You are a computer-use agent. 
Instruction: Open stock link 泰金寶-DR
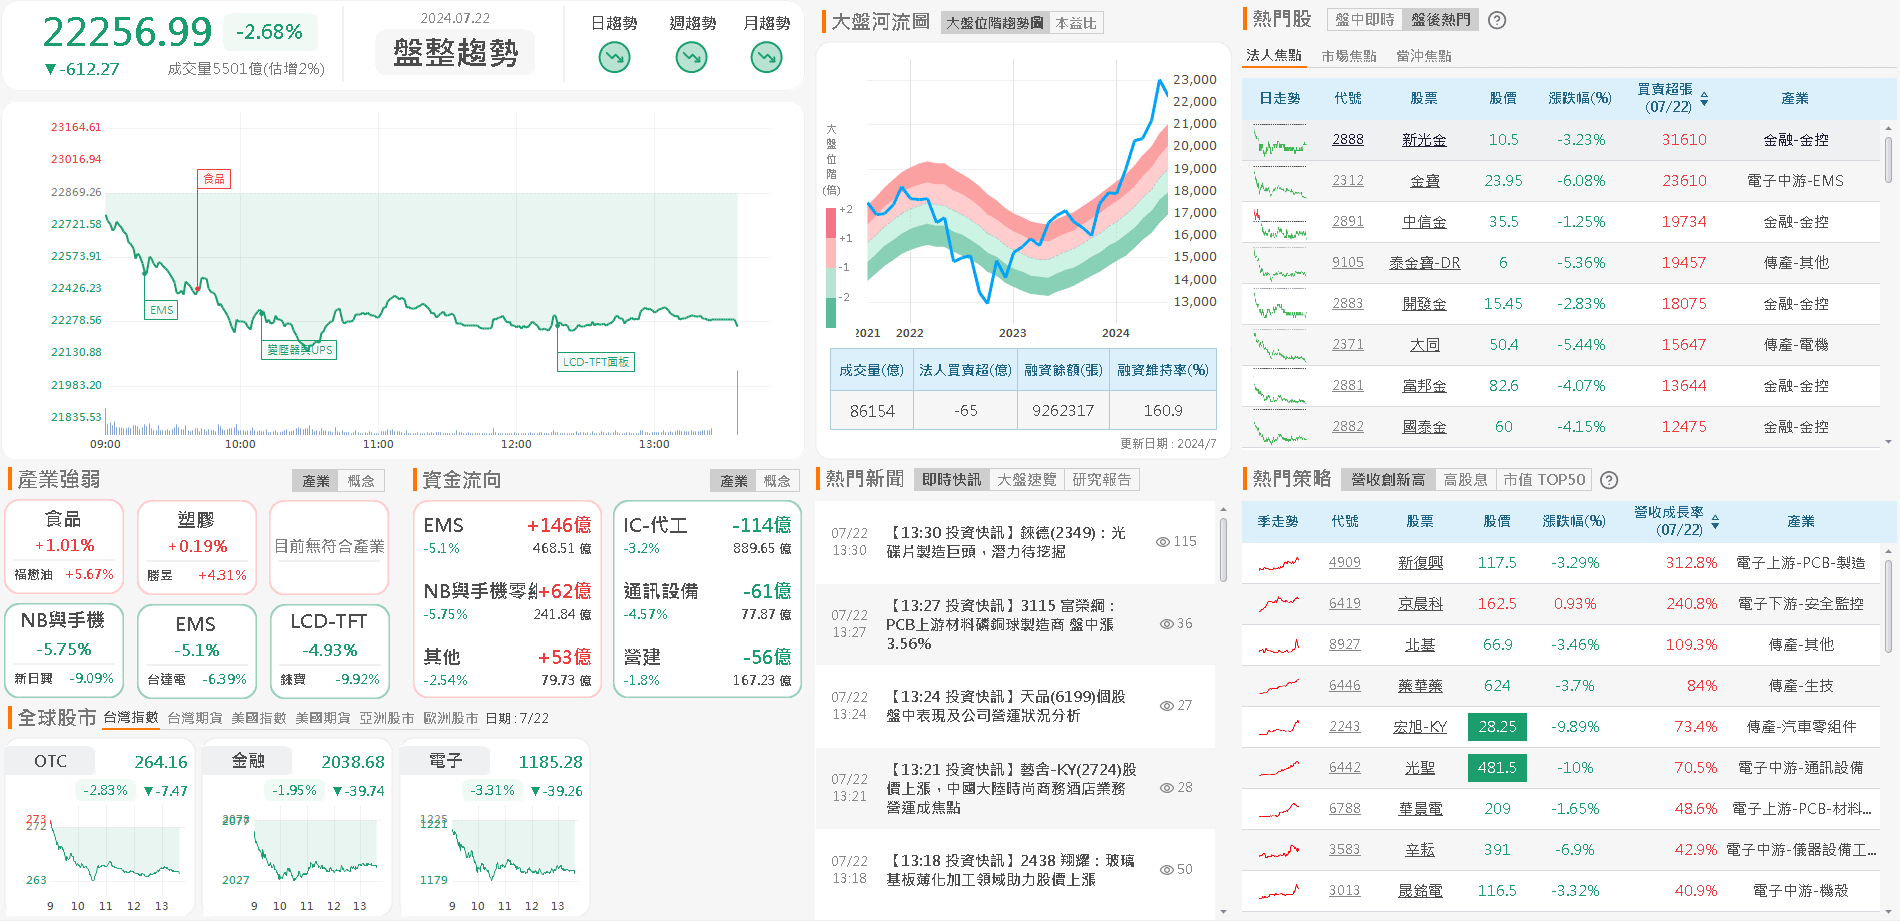click(1424, 263)
